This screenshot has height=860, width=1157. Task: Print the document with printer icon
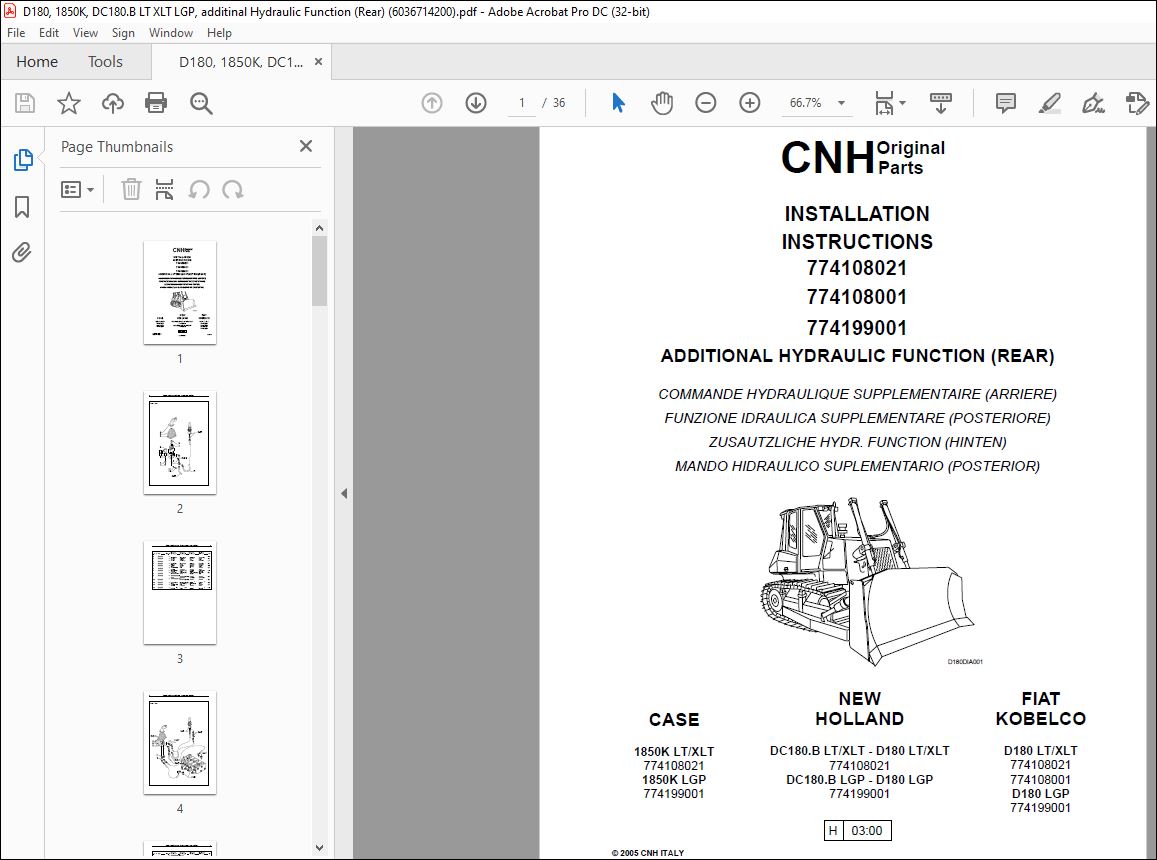coord(156,103)
